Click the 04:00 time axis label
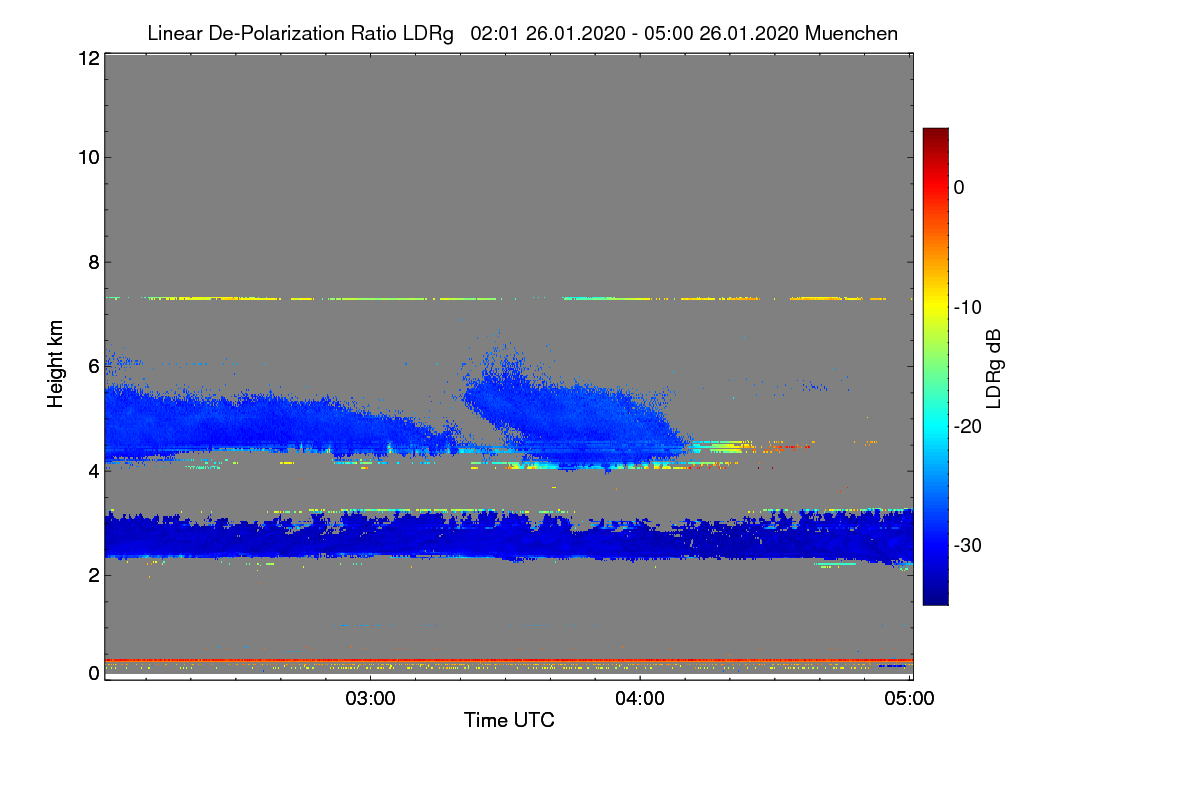 coord(641,698)
